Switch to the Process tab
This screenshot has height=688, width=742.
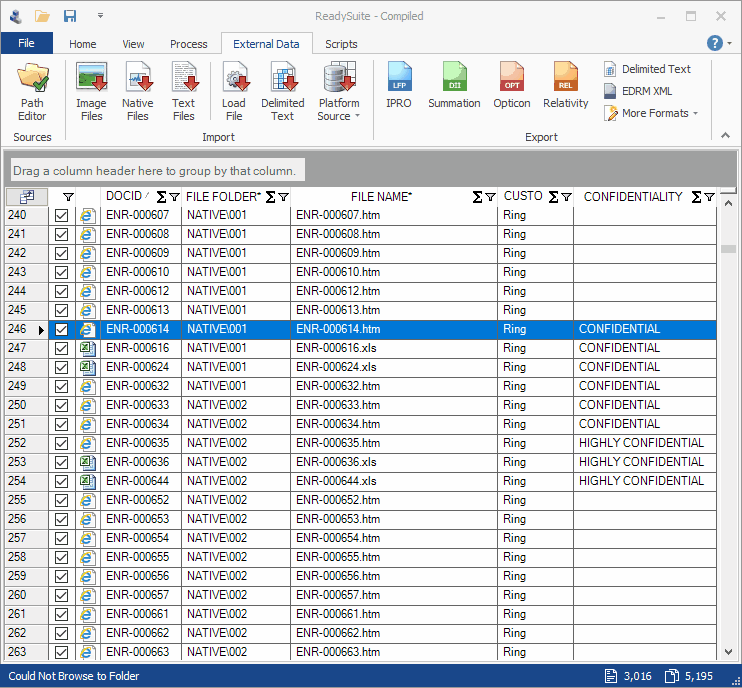189,44
